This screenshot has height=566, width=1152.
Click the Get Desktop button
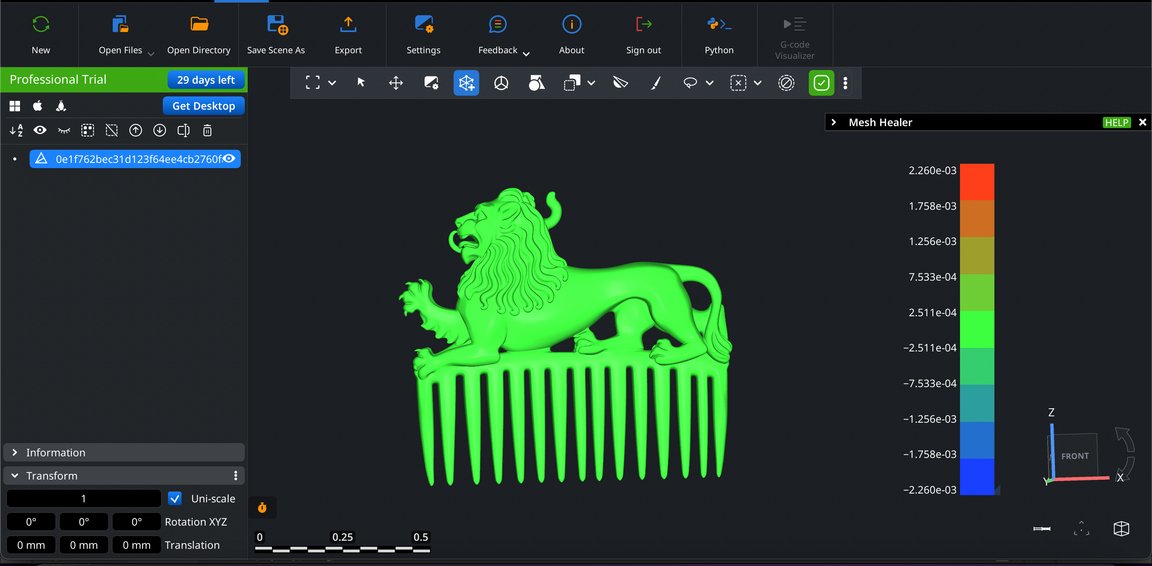tap(203, 106)
